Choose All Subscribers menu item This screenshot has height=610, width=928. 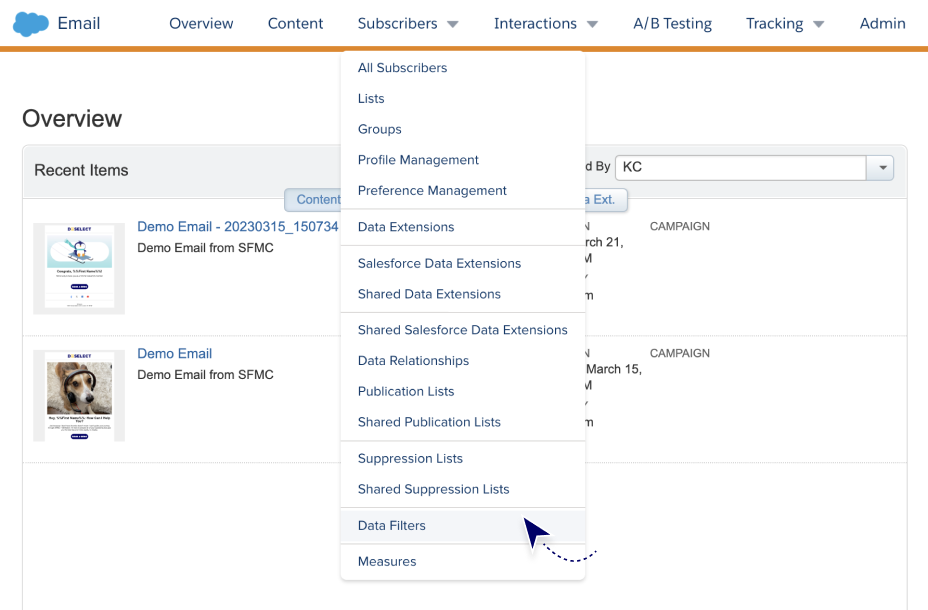402,68
